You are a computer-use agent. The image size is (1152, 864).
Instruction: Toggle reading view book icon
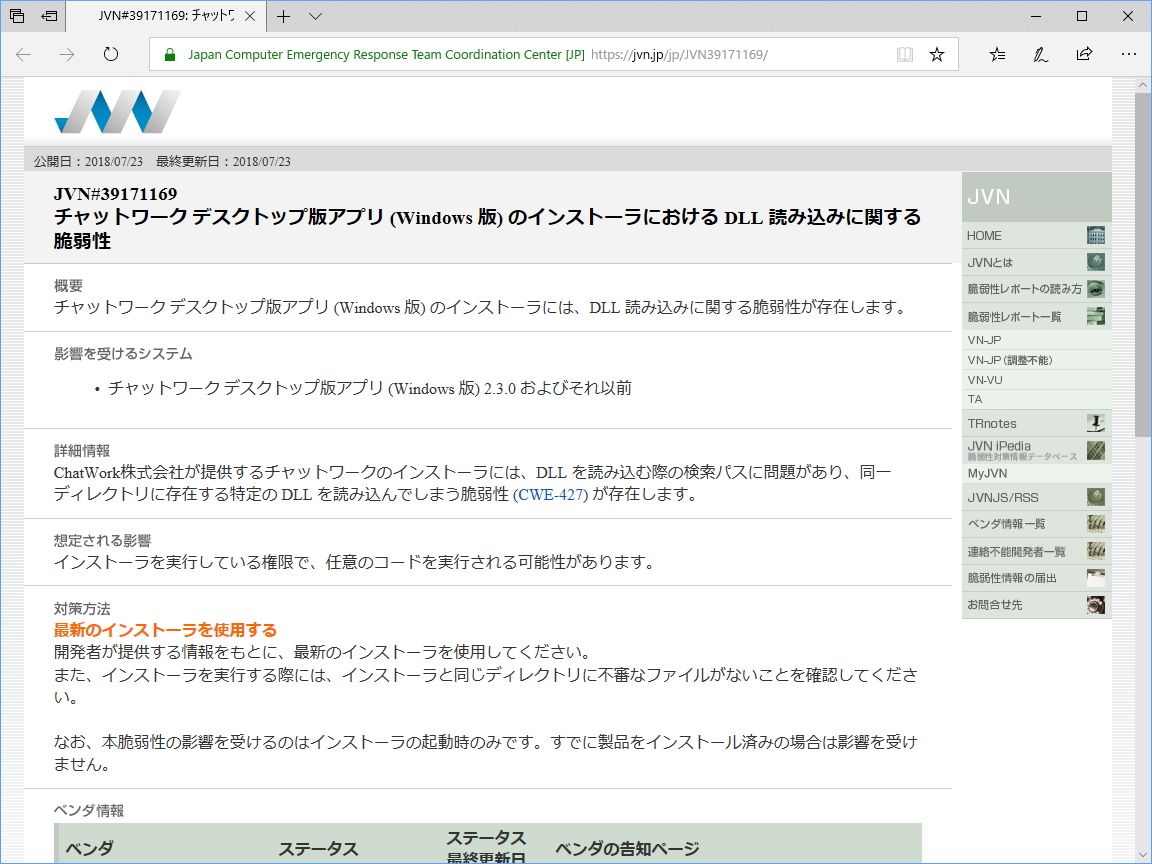905,54
